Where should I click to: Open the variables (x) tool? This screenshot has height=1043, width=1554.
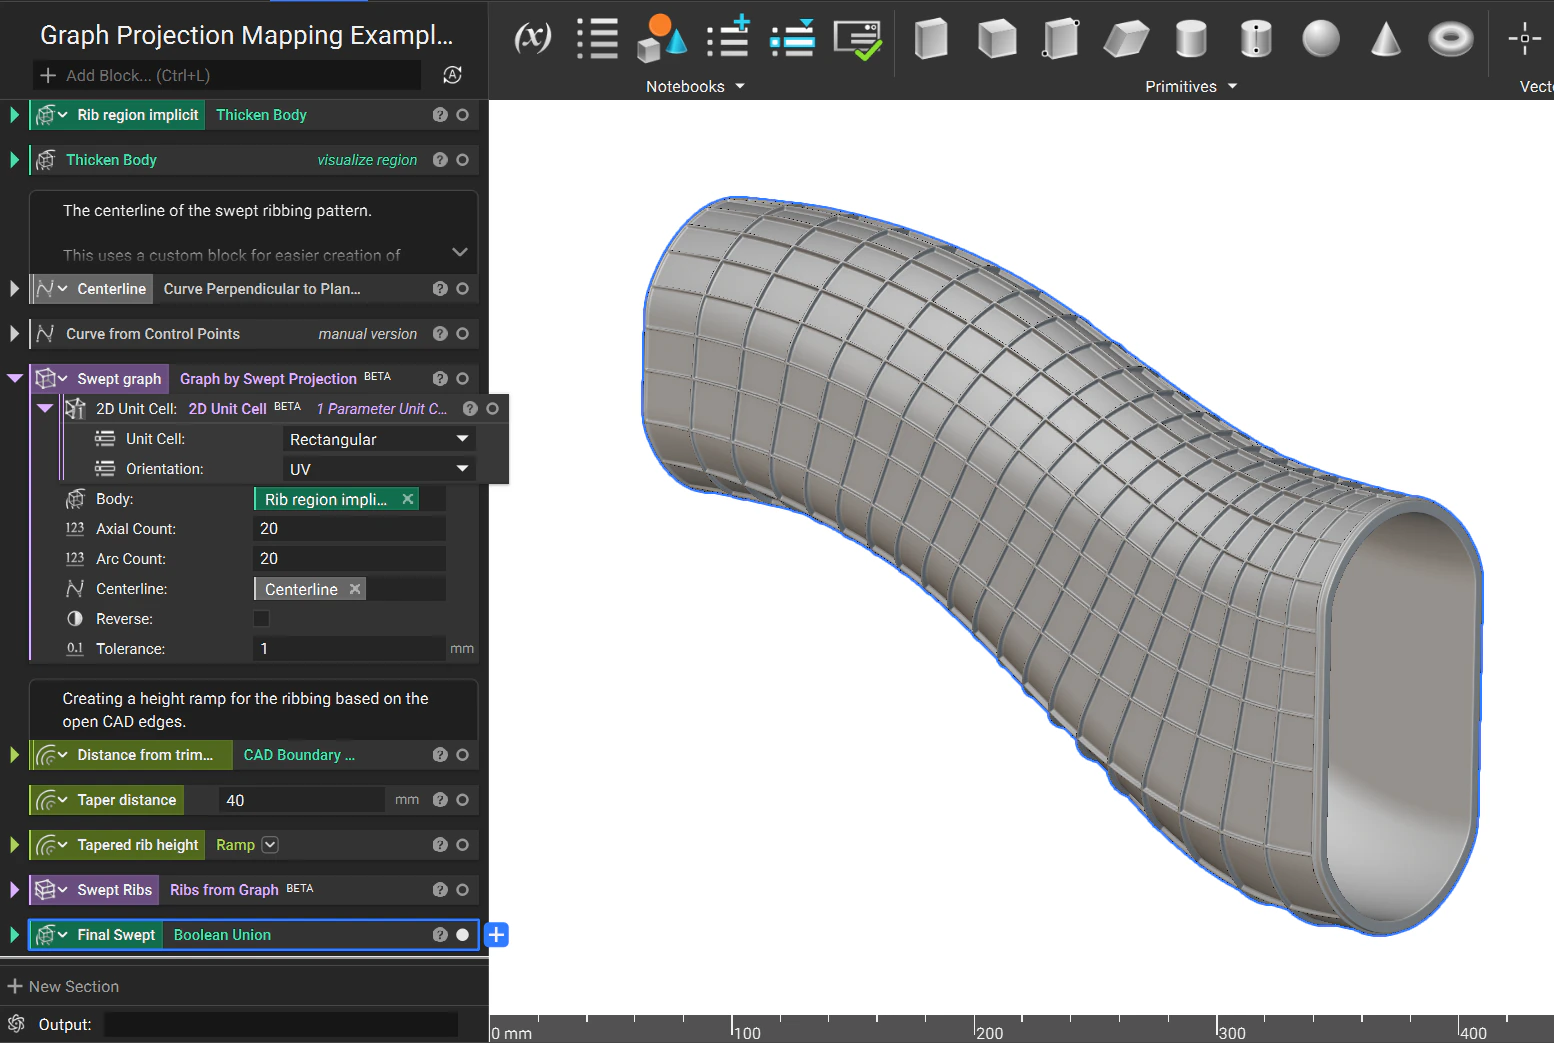(x=532, y=38)
